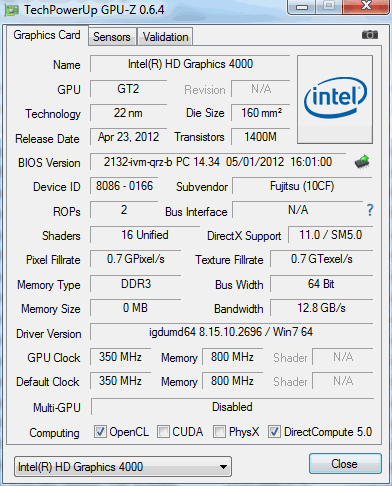The image size is (392, 486).
Task: Click the camera screenshot icon
Action: coord(370,34)
